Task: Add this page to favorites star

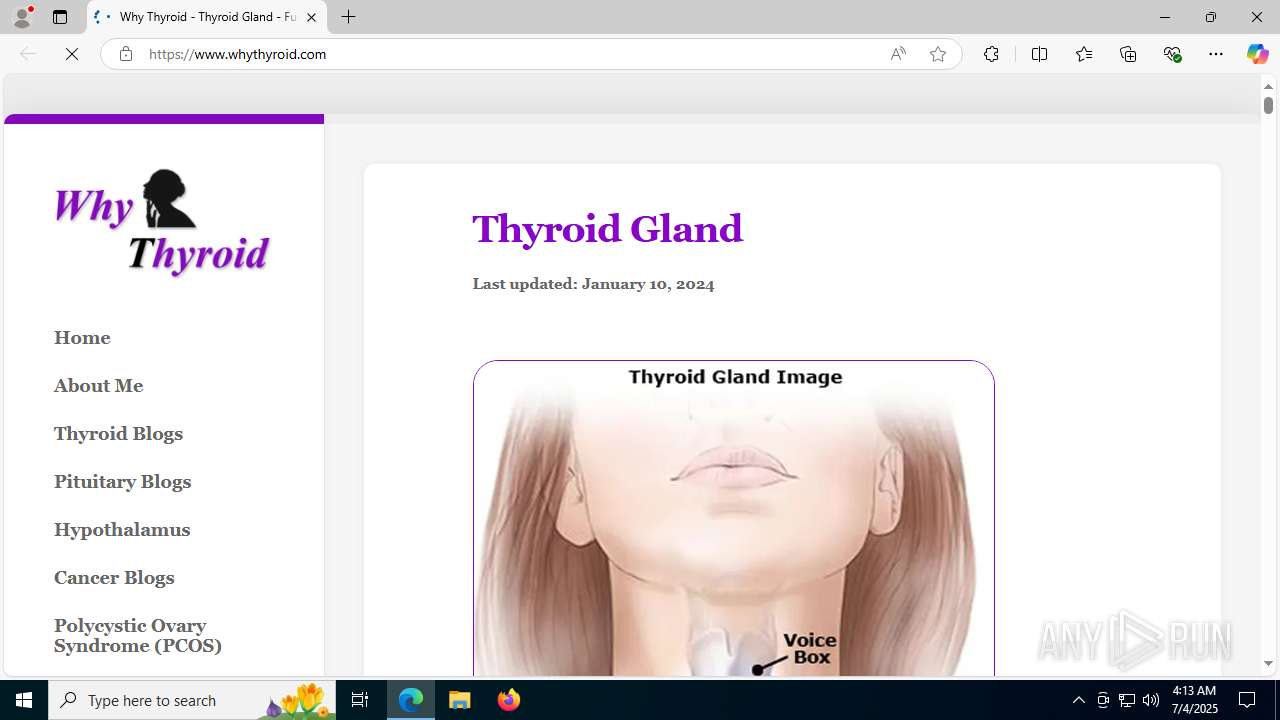Action: click(x=937, y=54)
